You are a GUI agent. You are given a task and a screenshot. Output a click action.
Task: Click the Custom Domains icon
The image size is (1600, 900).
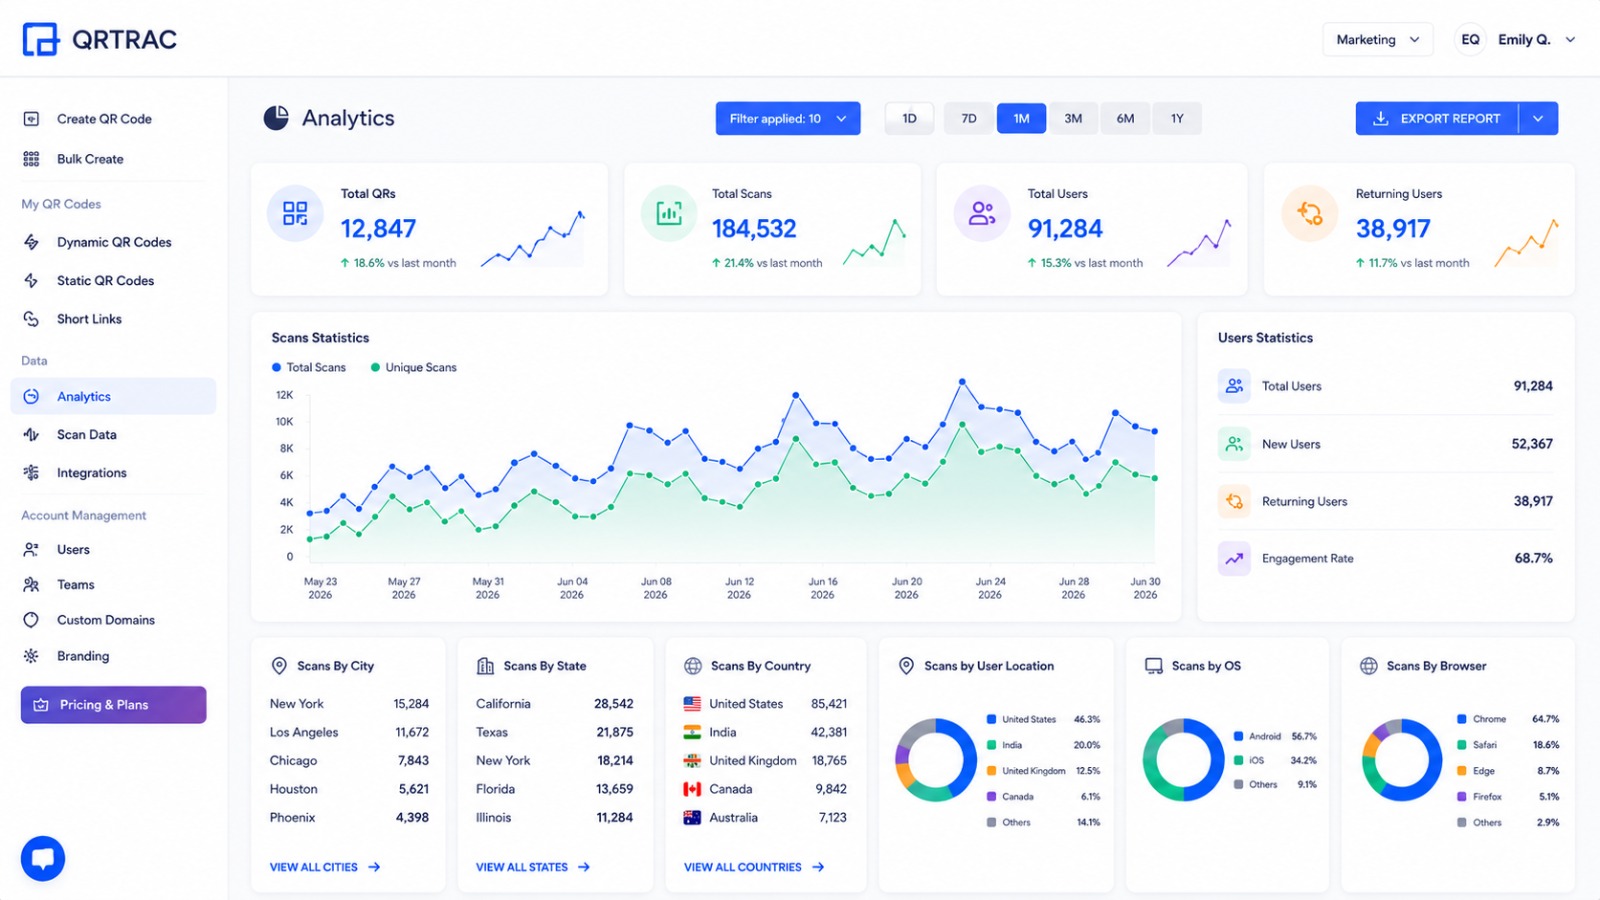(31, 620)
